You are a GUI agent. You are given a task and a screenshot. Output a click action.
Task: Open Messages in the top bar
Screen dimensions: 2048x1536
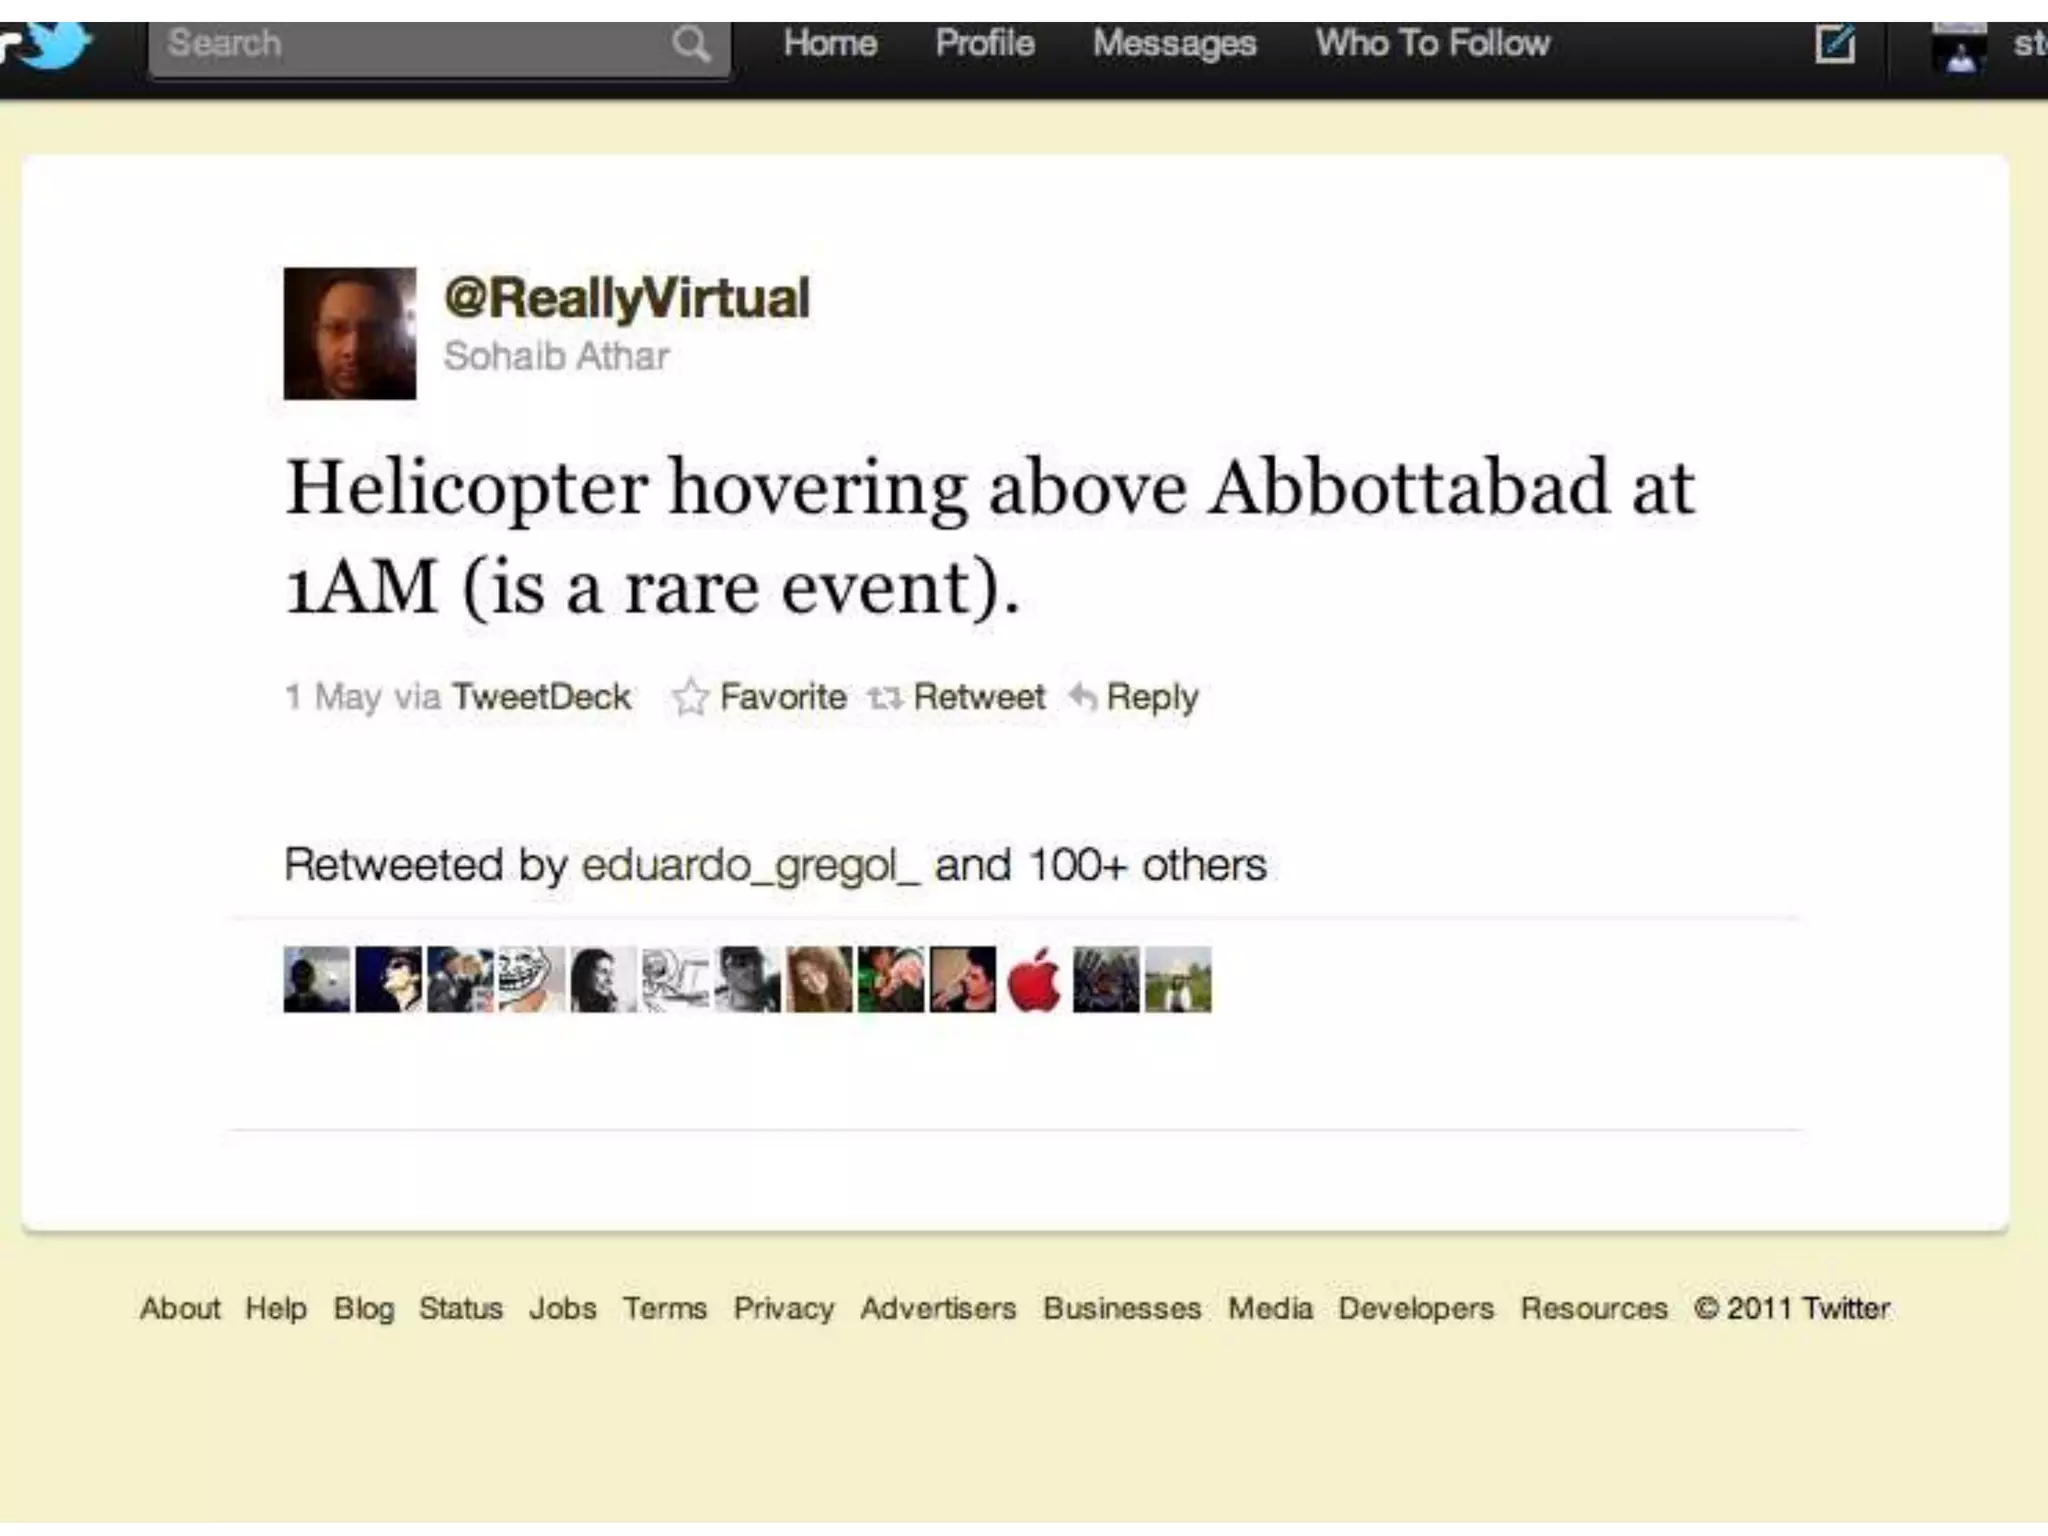click(x=1174, y=44)
